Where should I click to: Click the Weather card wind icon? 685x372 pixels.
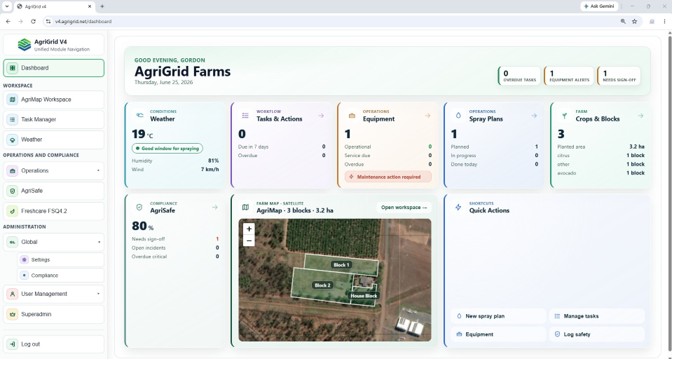pos(139,116)
